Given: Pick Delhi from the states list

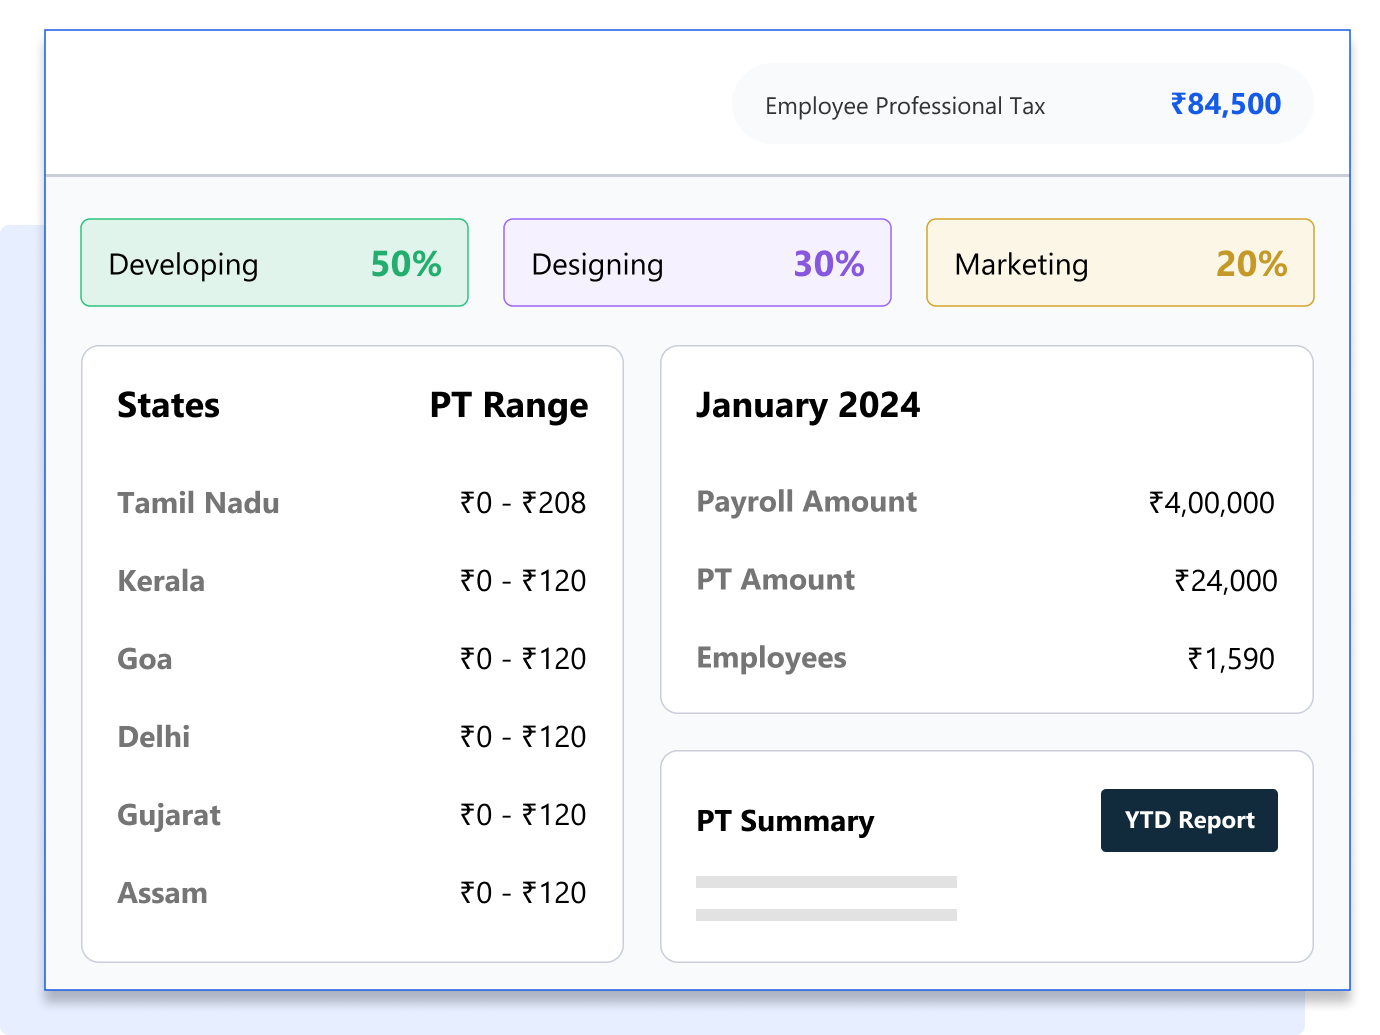Looking at the screenshot, I should [x=154, y=736].
